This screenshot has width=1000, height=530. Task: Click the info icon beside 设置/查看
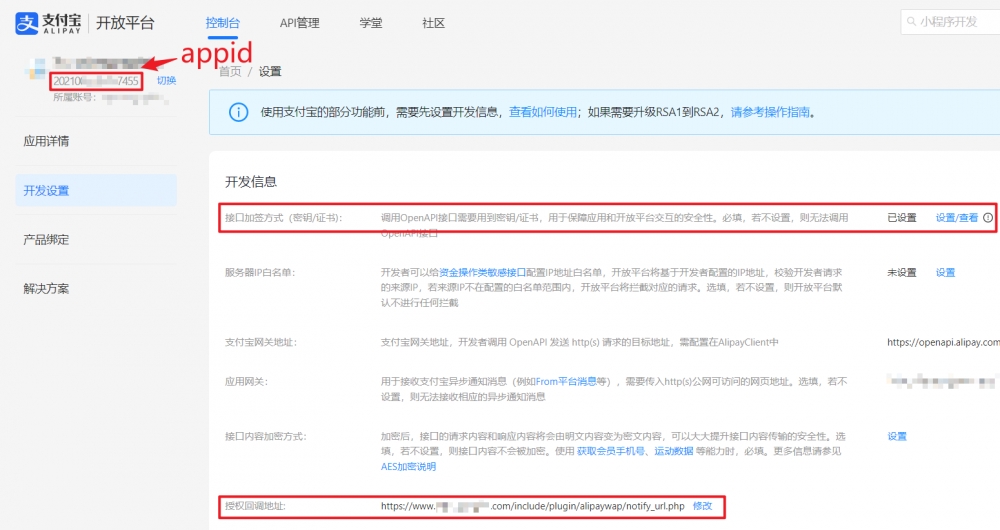[x=988, y=217]
